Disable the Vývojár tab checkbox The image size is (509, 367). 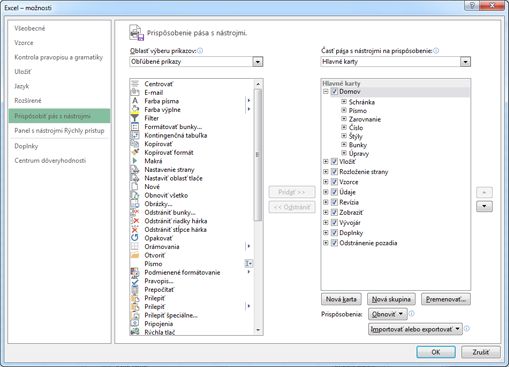click(x=334, y=223)
